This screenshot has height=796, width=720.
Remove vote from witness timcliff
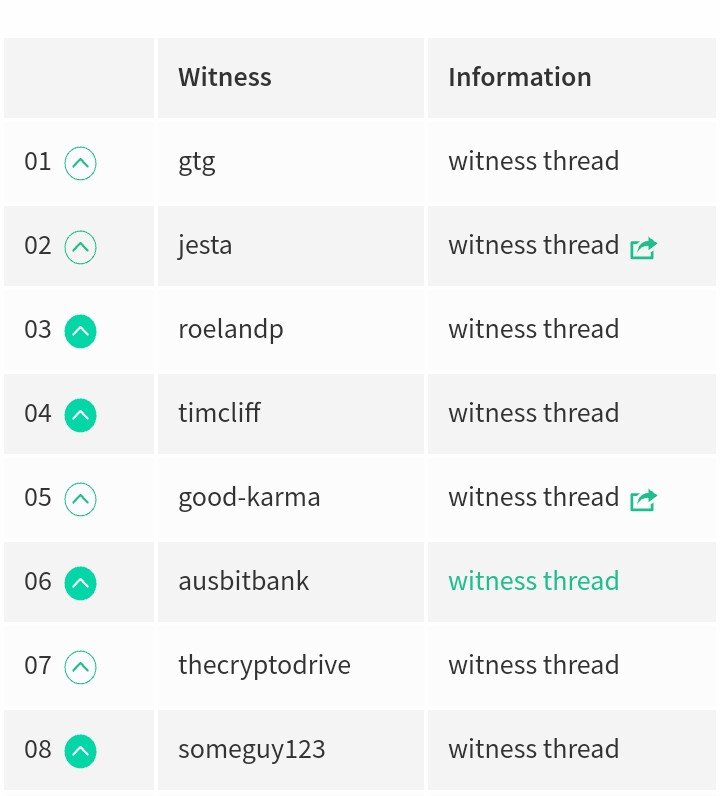[x=80, y=414]
